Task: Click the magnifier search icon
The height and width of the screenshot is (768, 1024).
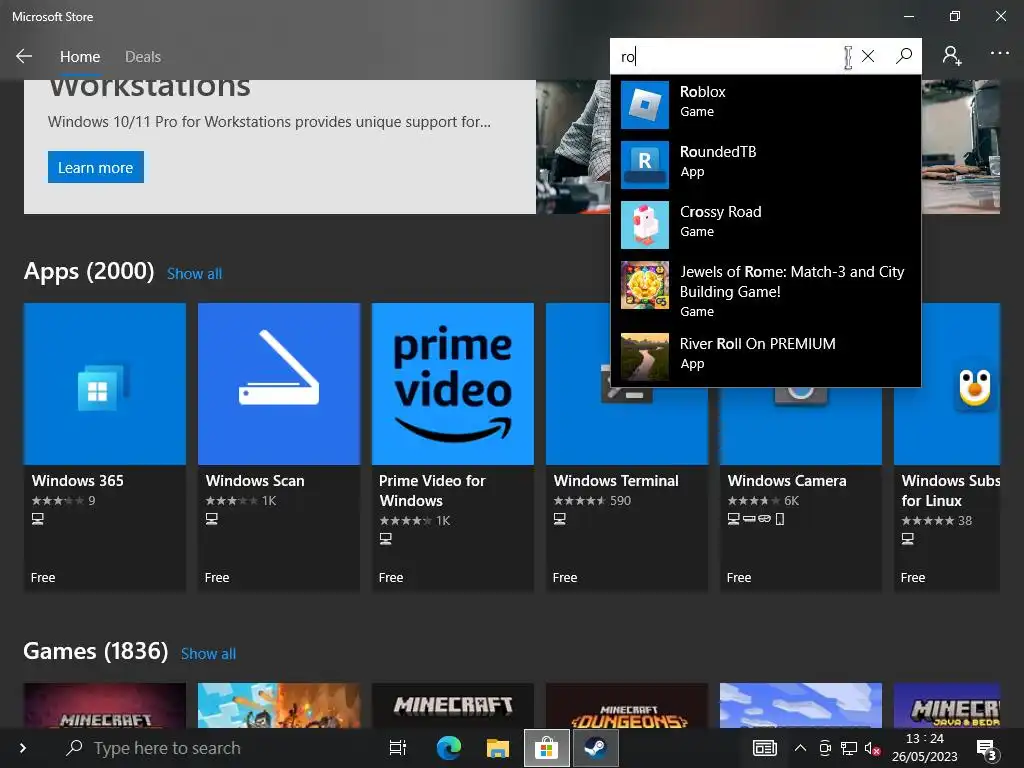Action: tap(904, 56)
